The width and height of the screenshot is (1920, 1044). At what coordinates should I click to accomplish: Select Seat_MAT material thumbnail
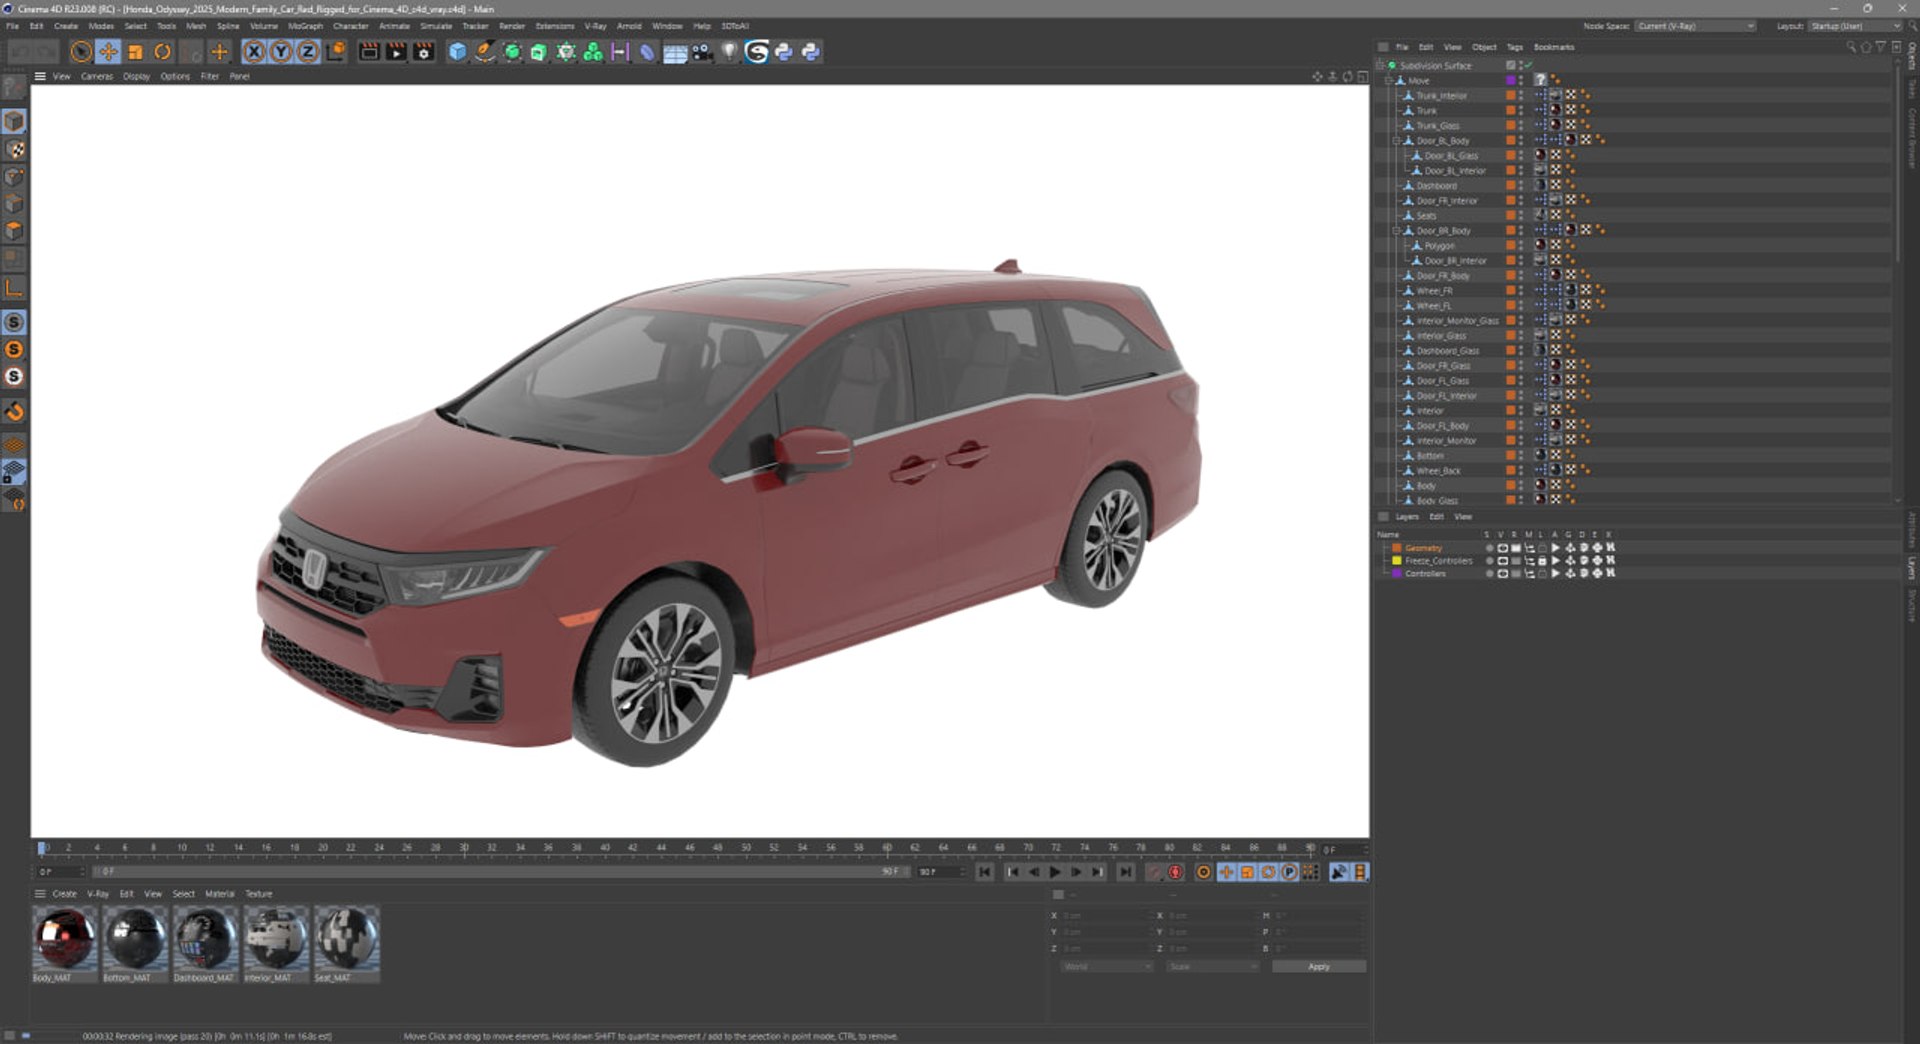(x=346, y=938)
